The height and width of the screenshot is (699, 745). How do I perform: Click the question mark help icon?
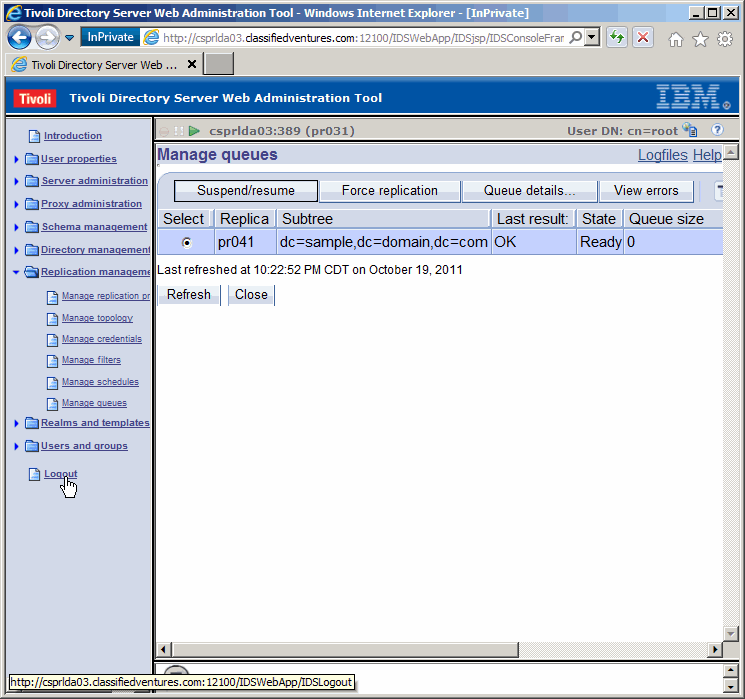click(717, 130)
